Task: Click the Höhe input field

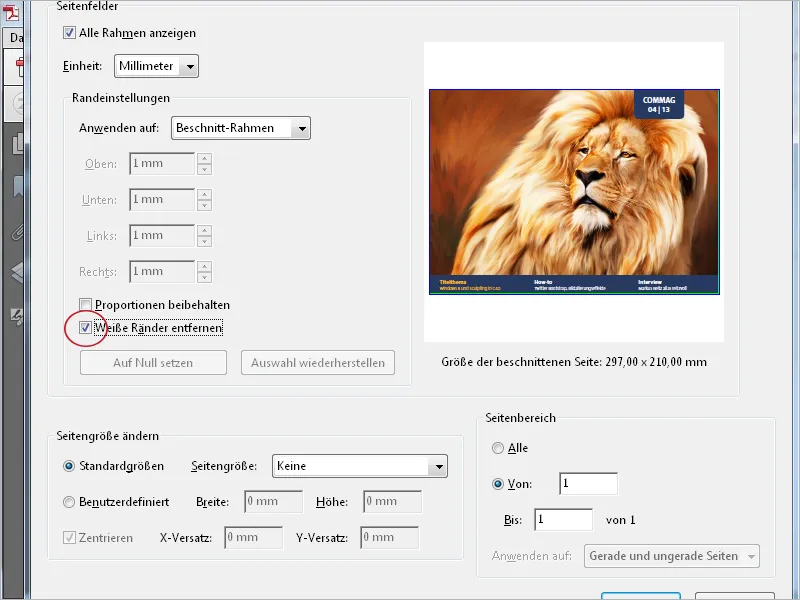Action: click(392, 502)
